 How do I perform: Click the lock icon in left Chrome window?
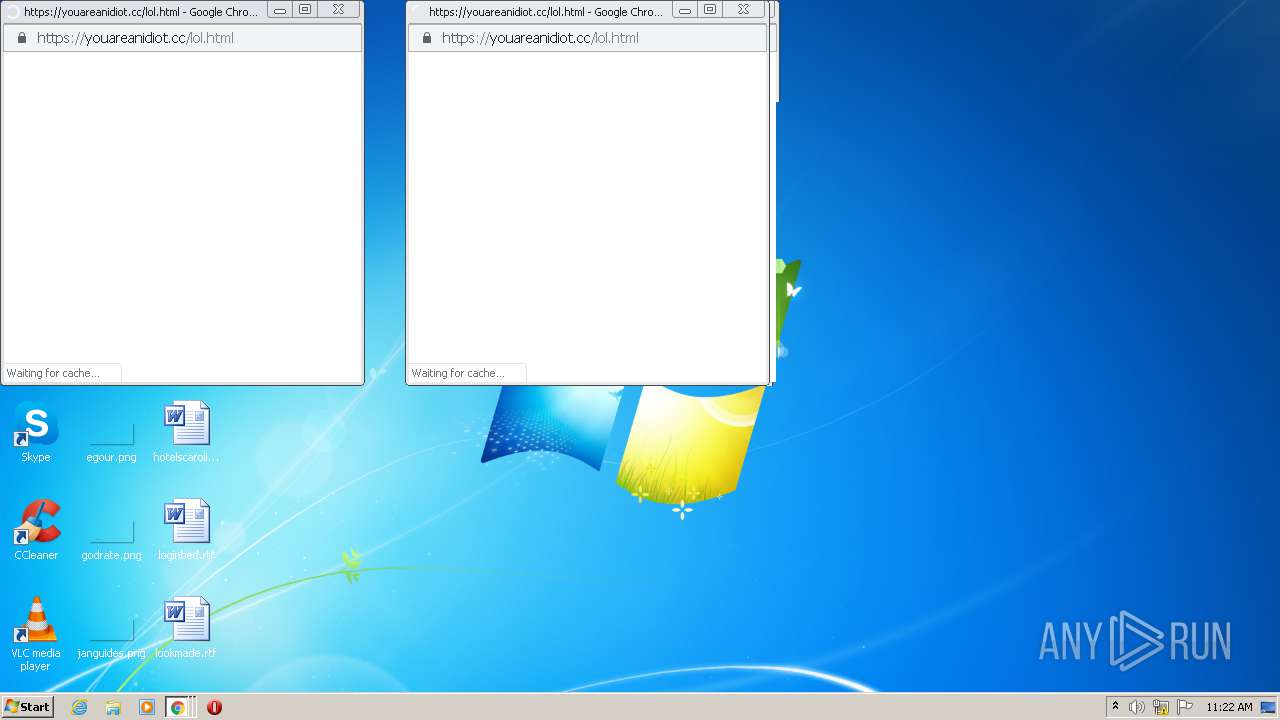21,38
